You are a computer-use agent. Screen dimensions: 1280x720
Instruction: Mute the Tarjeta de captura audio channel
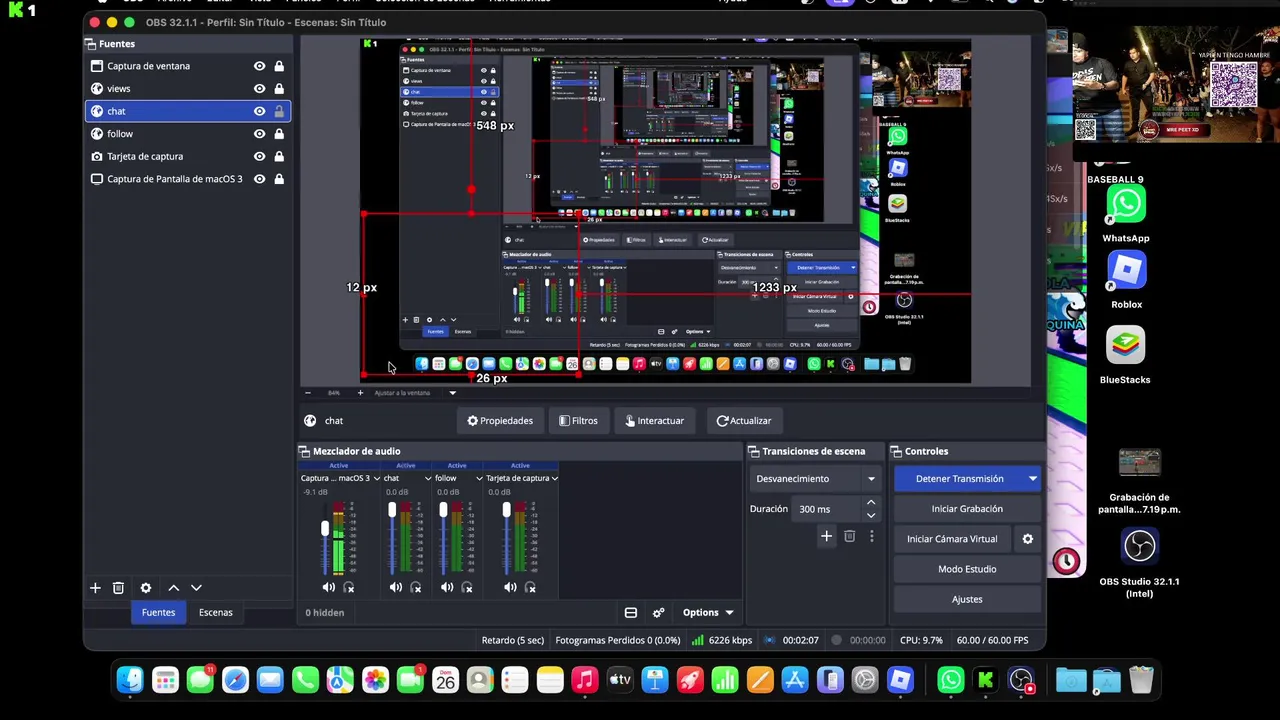510,587
